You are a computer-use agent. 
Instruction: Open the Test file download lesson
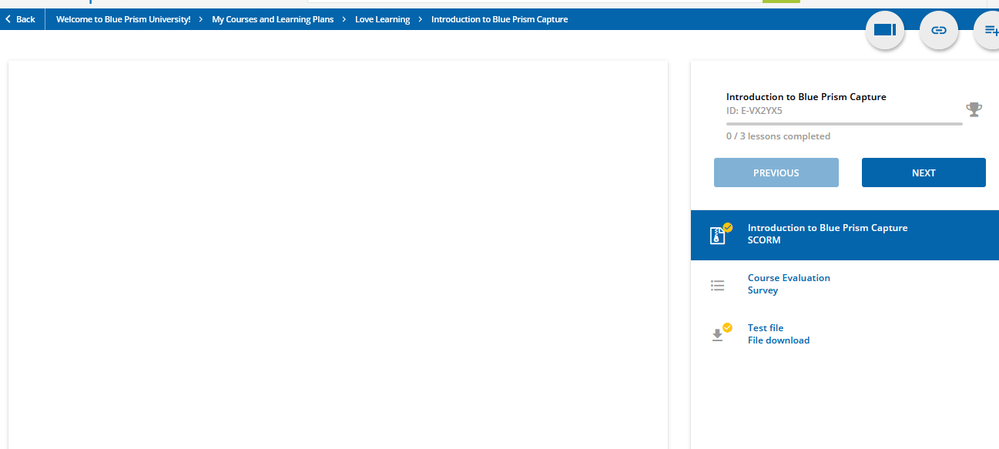pyautogui.click(x=845, y=334)
